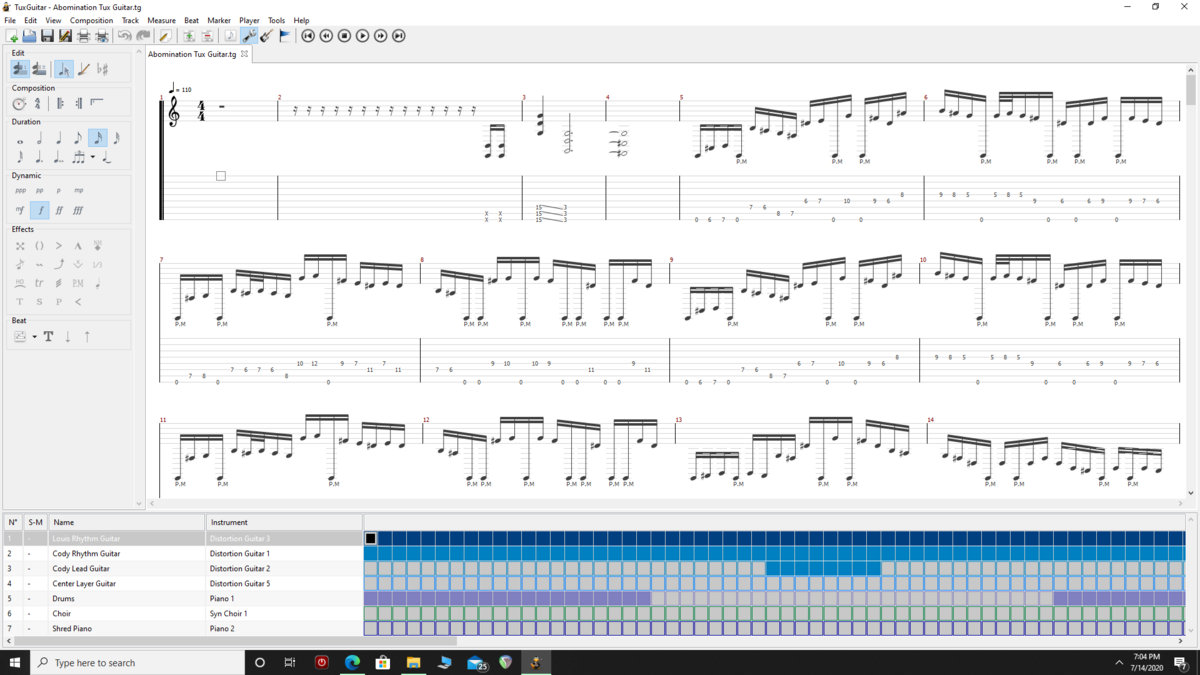This screenshot has height=675, width=1200.
Task: Select the whole note duration
Action: point(20,140)
